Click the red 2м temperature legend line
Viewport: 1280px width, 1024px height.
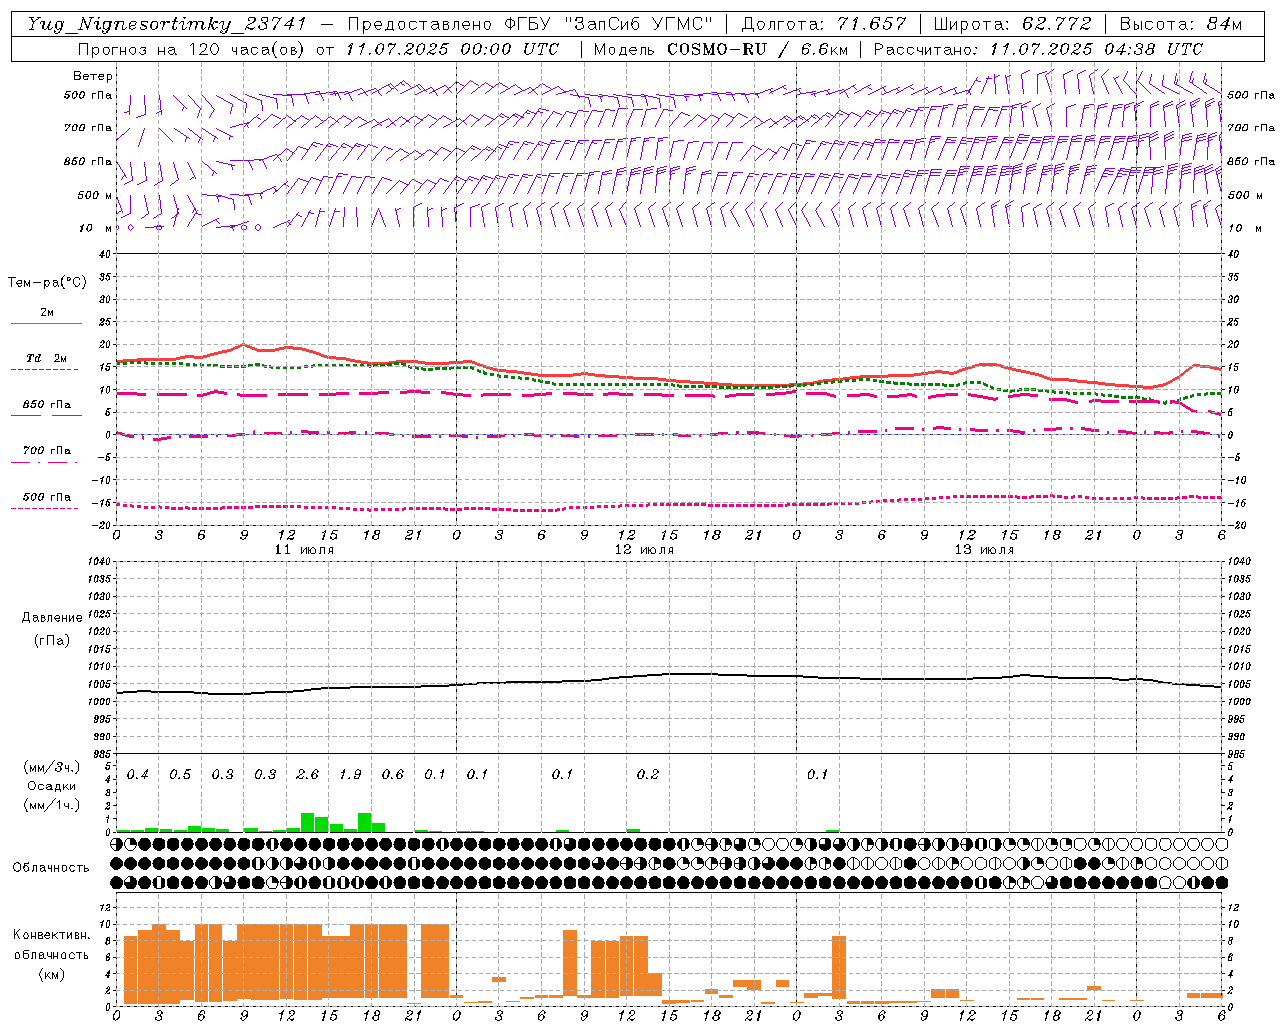coord(46,323)
